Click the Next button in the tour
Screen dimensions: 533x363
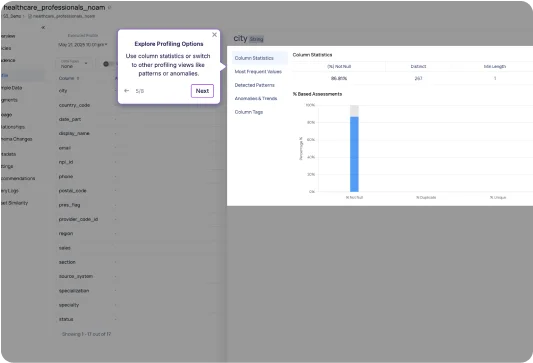point(202,91)
